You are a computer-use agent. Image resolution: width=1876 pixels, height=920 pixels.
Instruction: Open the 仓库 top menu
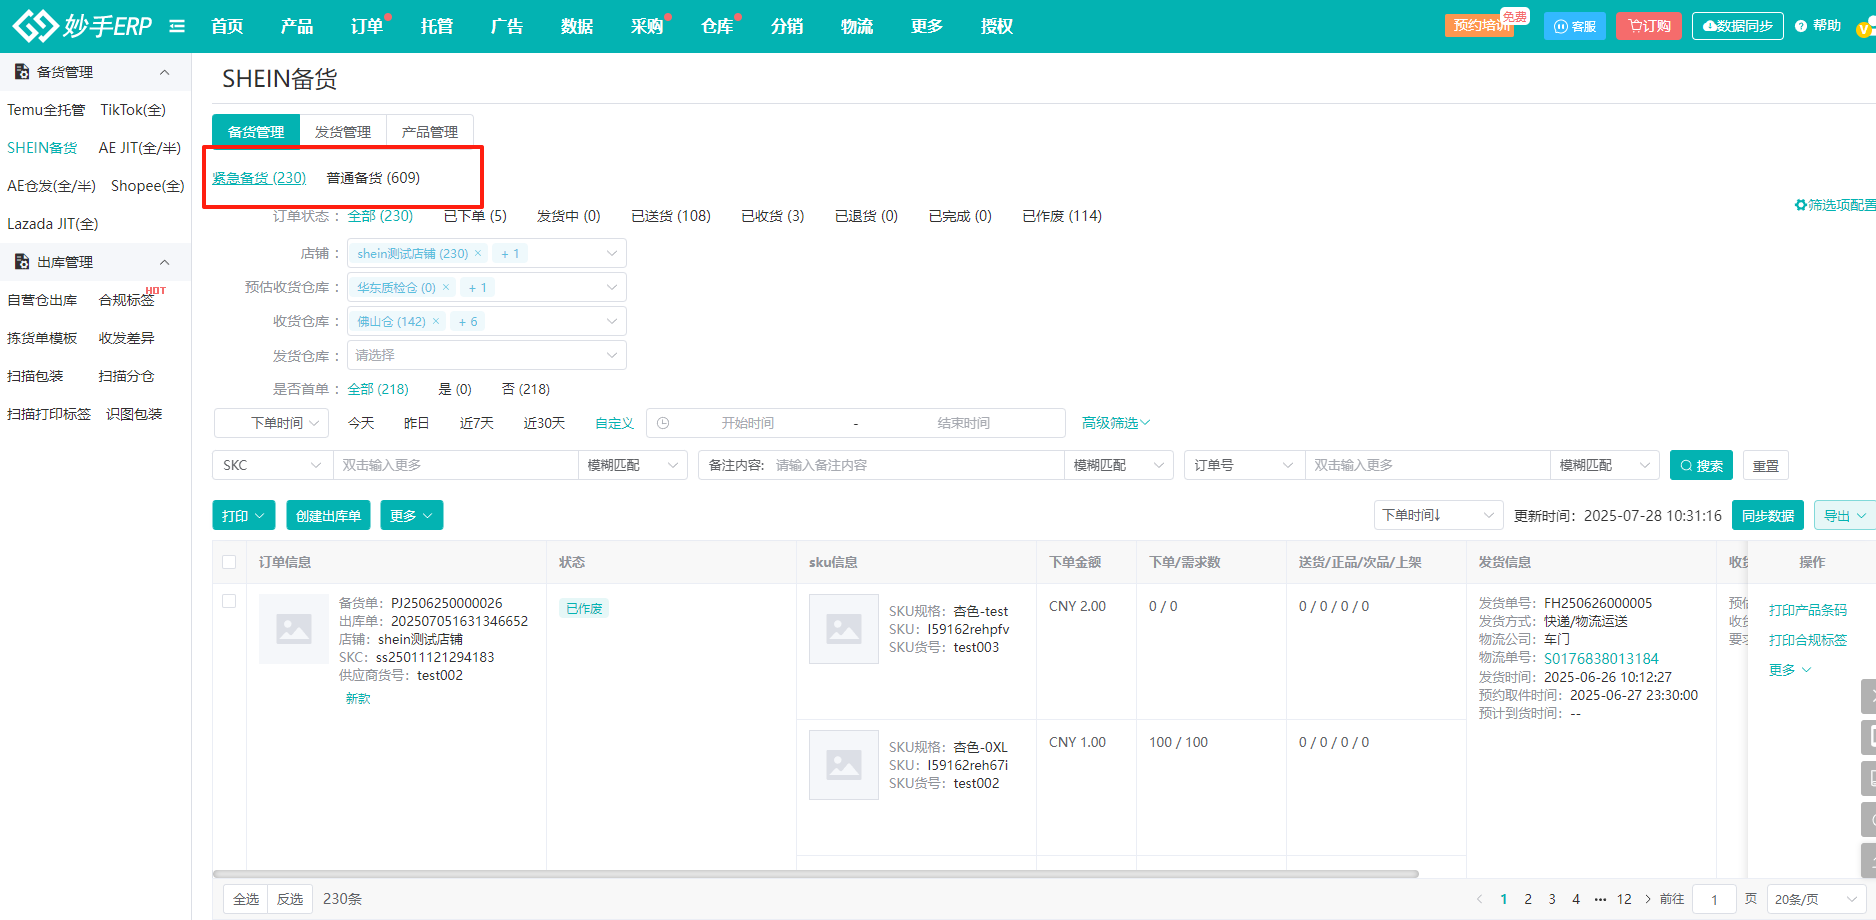point(717,26)
